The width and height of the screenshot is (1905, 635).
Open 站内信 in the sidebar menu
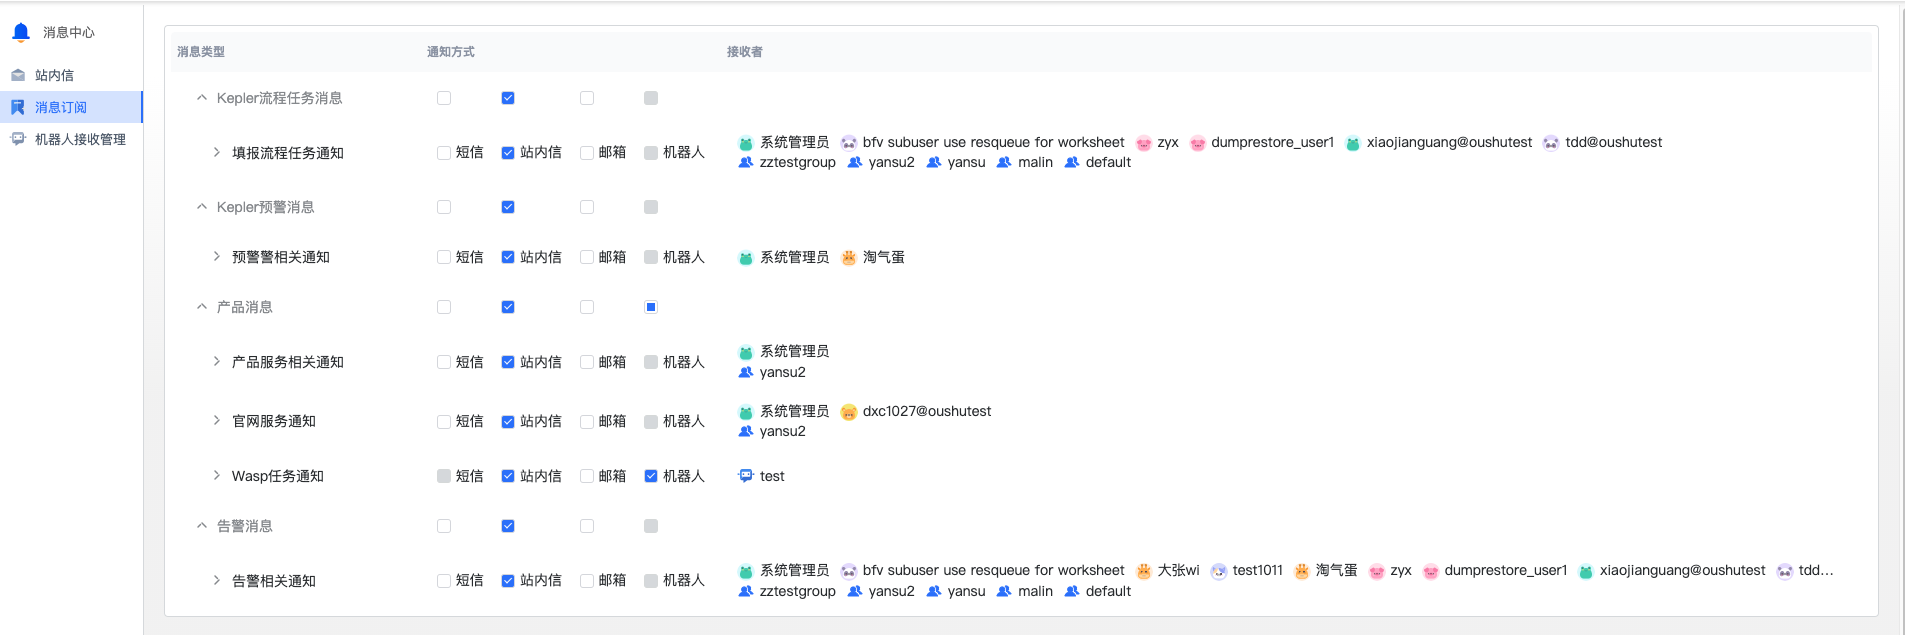(x=55, y=75)
